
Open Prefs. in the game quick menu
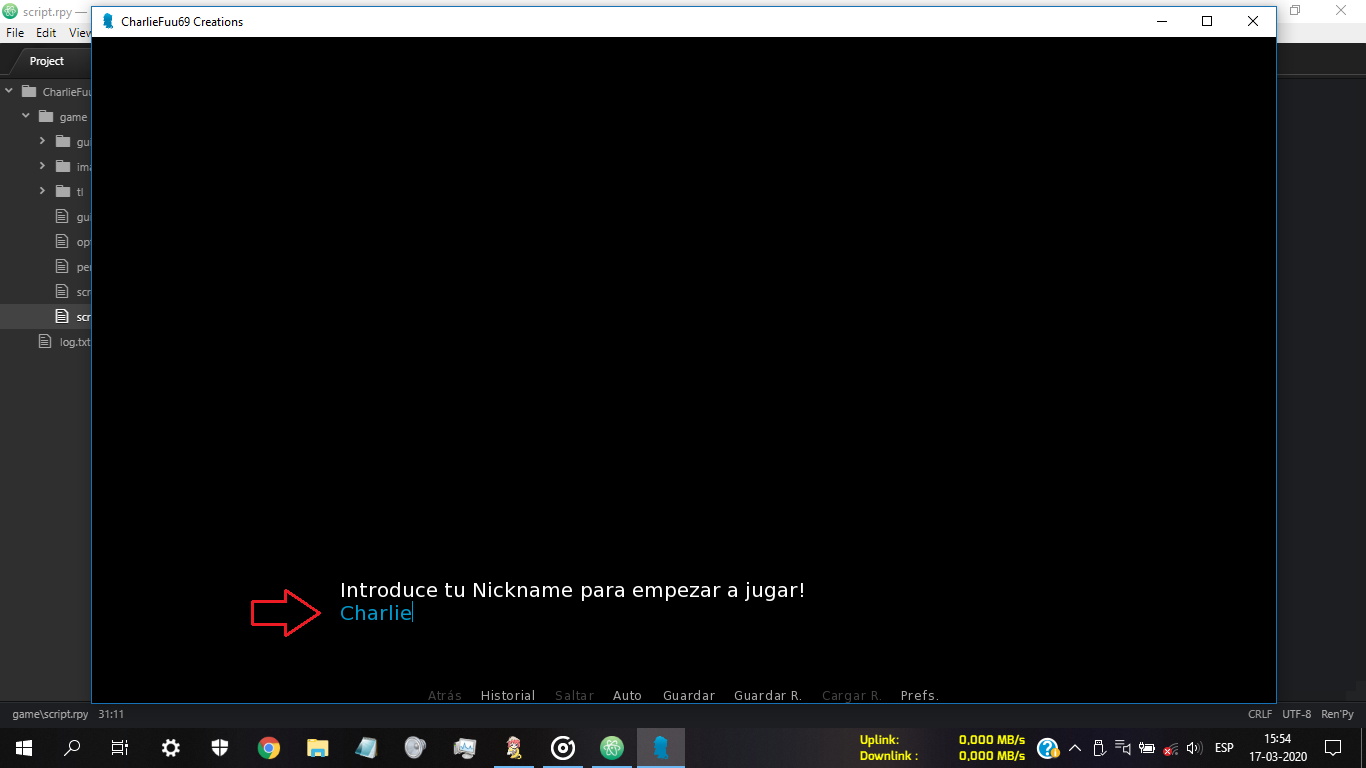pyautogui.click(x=919, y=696)
